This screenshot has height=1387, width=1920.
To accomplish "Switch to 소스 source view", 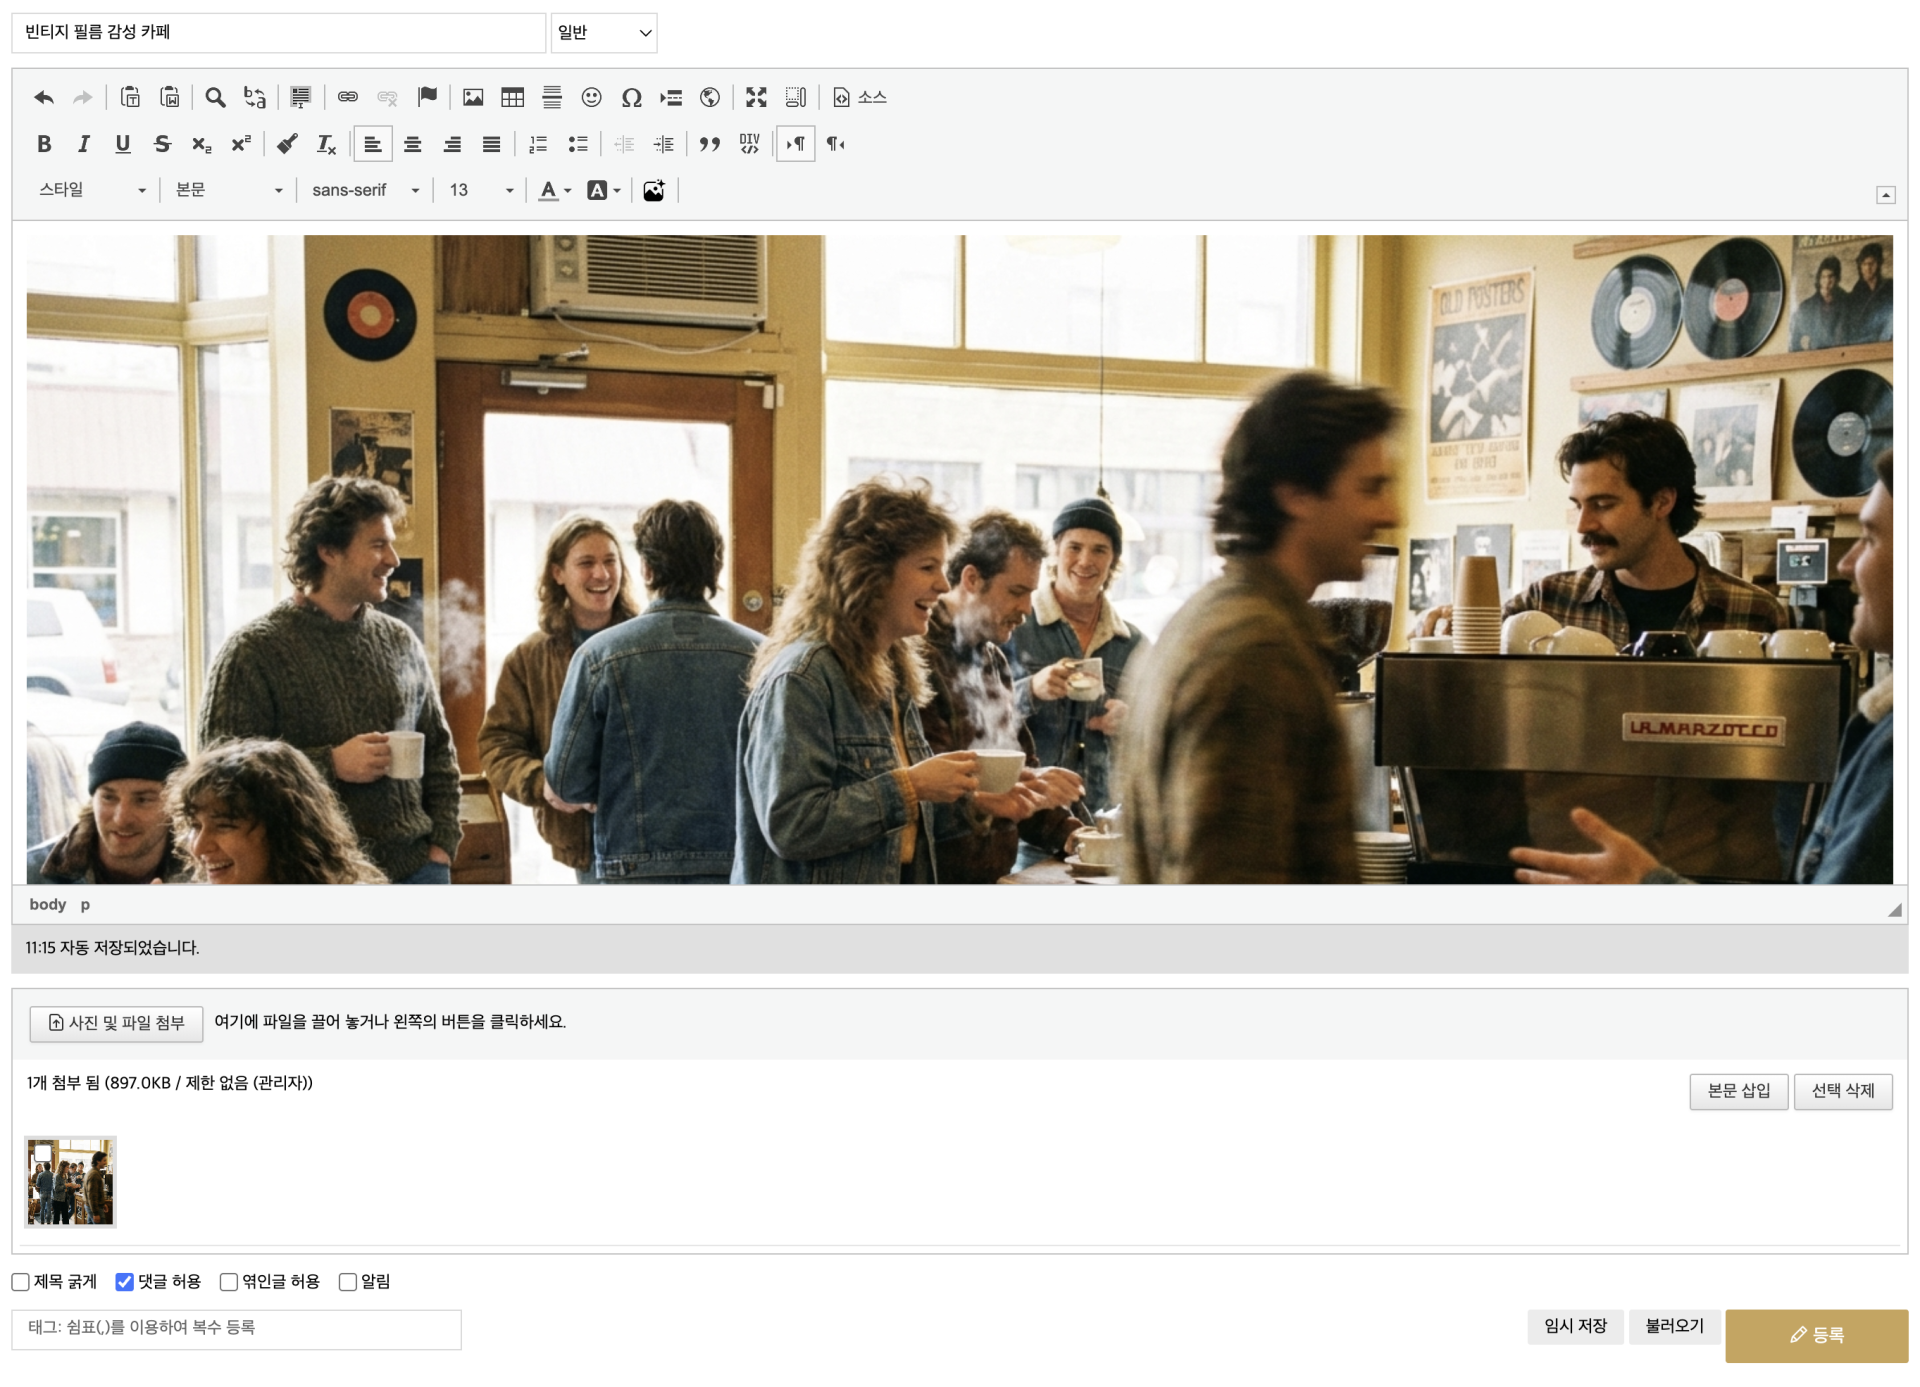I will tap(860, 97).
